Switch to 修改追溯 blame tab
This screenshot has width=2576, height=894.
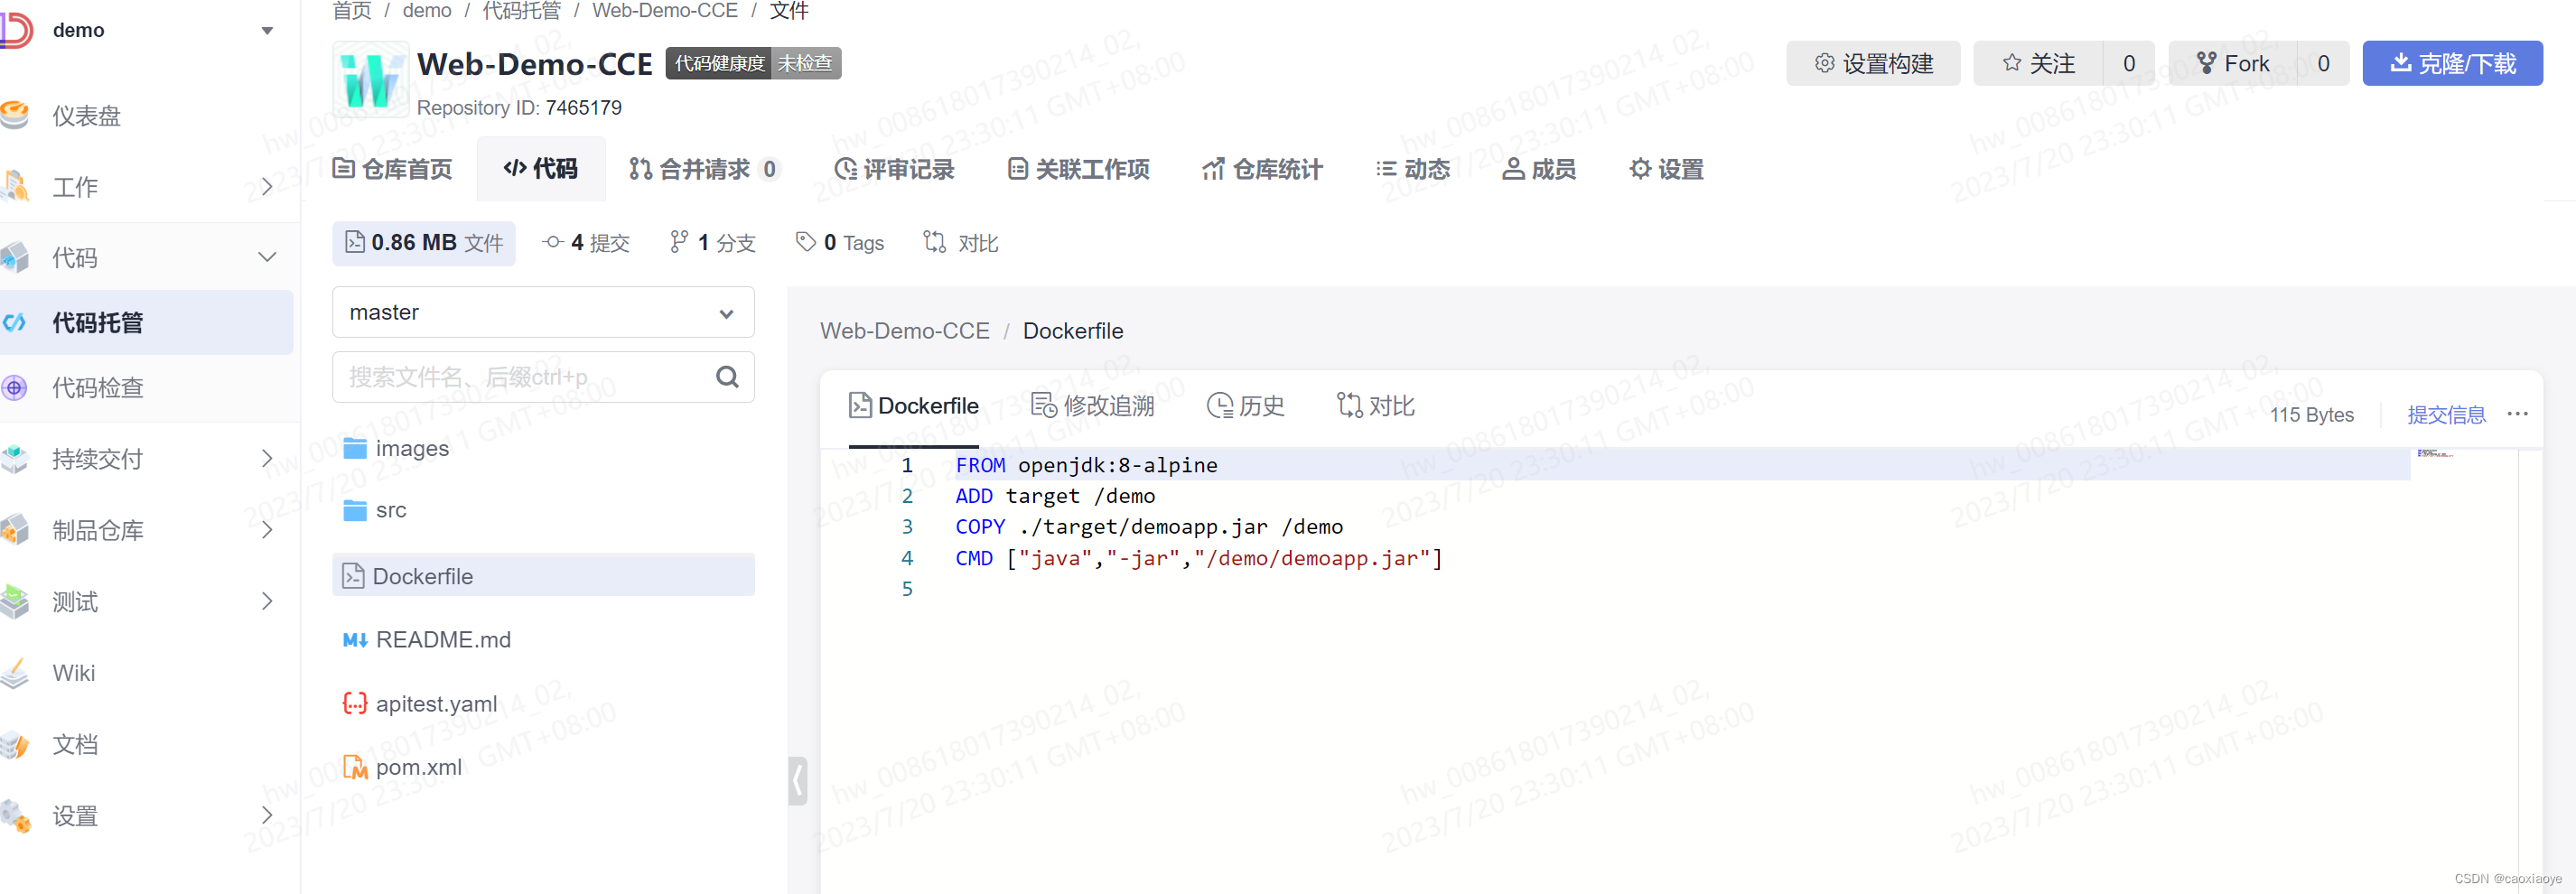[x=1092, y=406]
